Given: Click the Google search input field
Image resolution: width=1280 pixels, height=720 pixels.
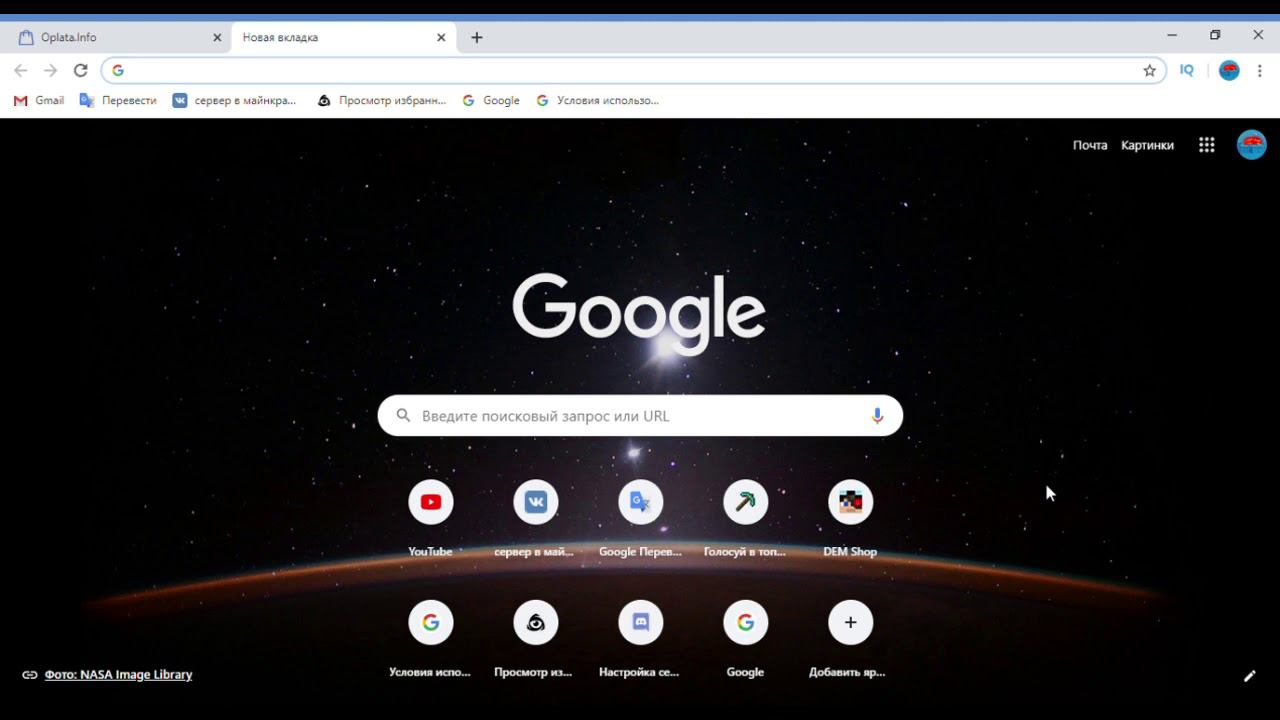Looking at the screenshot, I should 640,416.
